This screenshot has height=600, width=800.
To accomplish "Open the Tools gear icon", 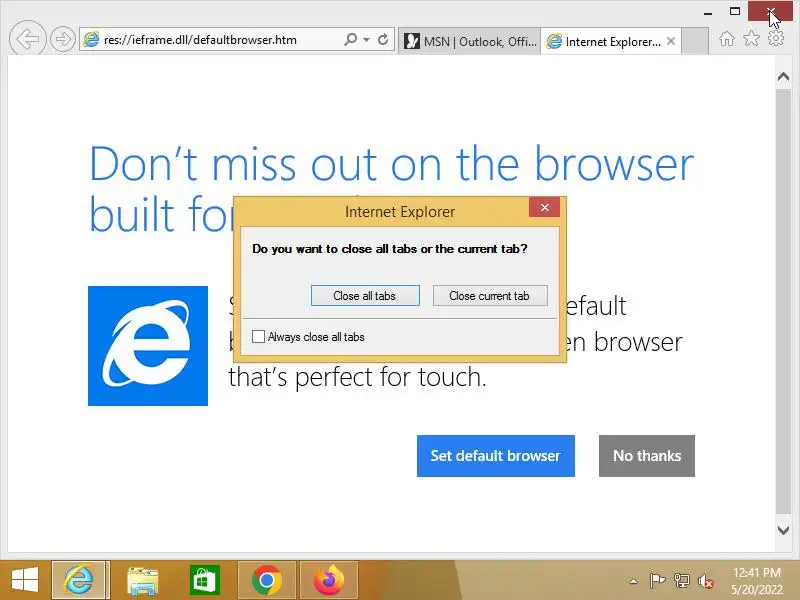I will pos(776,38).
